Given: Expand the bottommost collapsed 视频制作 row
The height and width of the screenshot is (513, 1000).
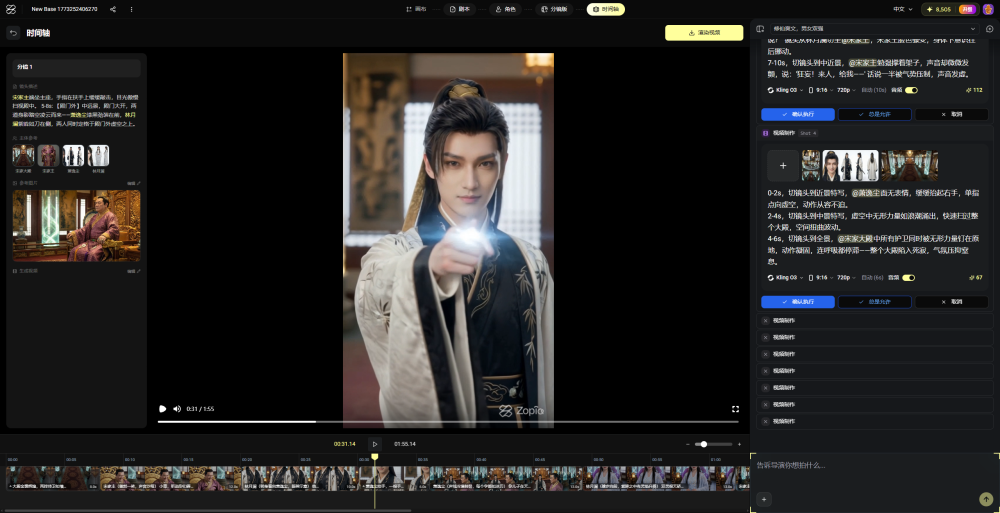Looking at the screenshot, I should [x=875, y=421].
